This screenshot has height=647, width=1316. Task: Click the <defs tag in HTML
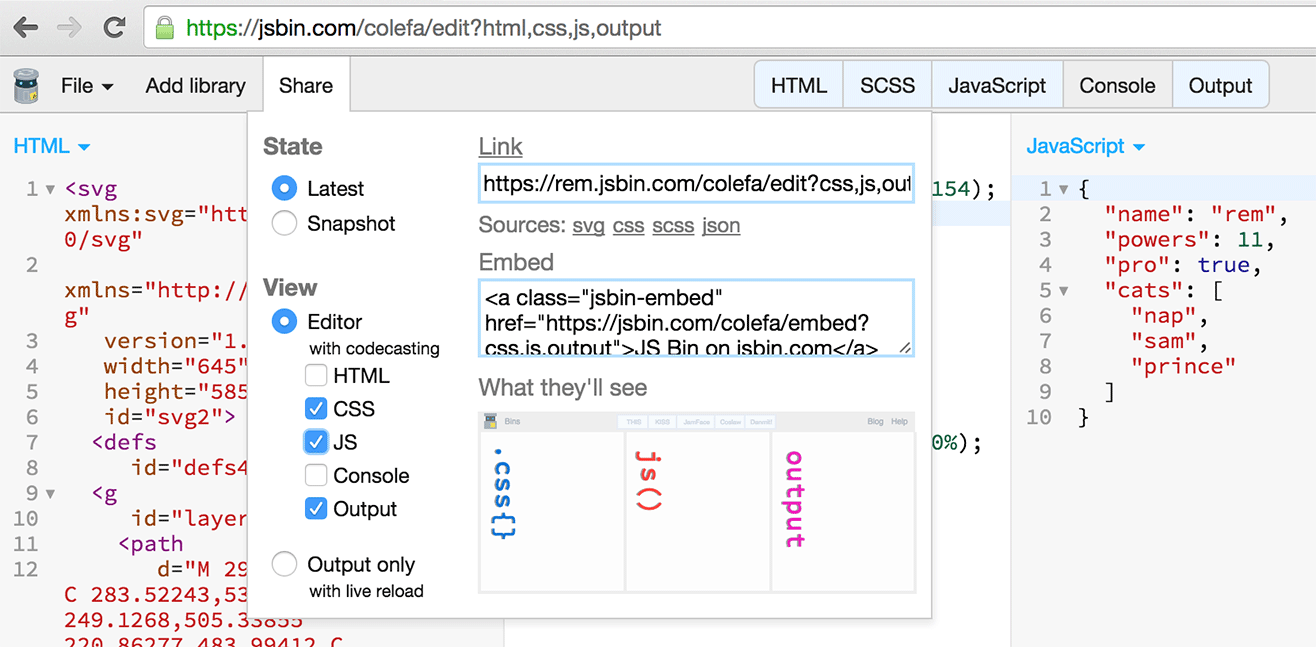(124, 442)
